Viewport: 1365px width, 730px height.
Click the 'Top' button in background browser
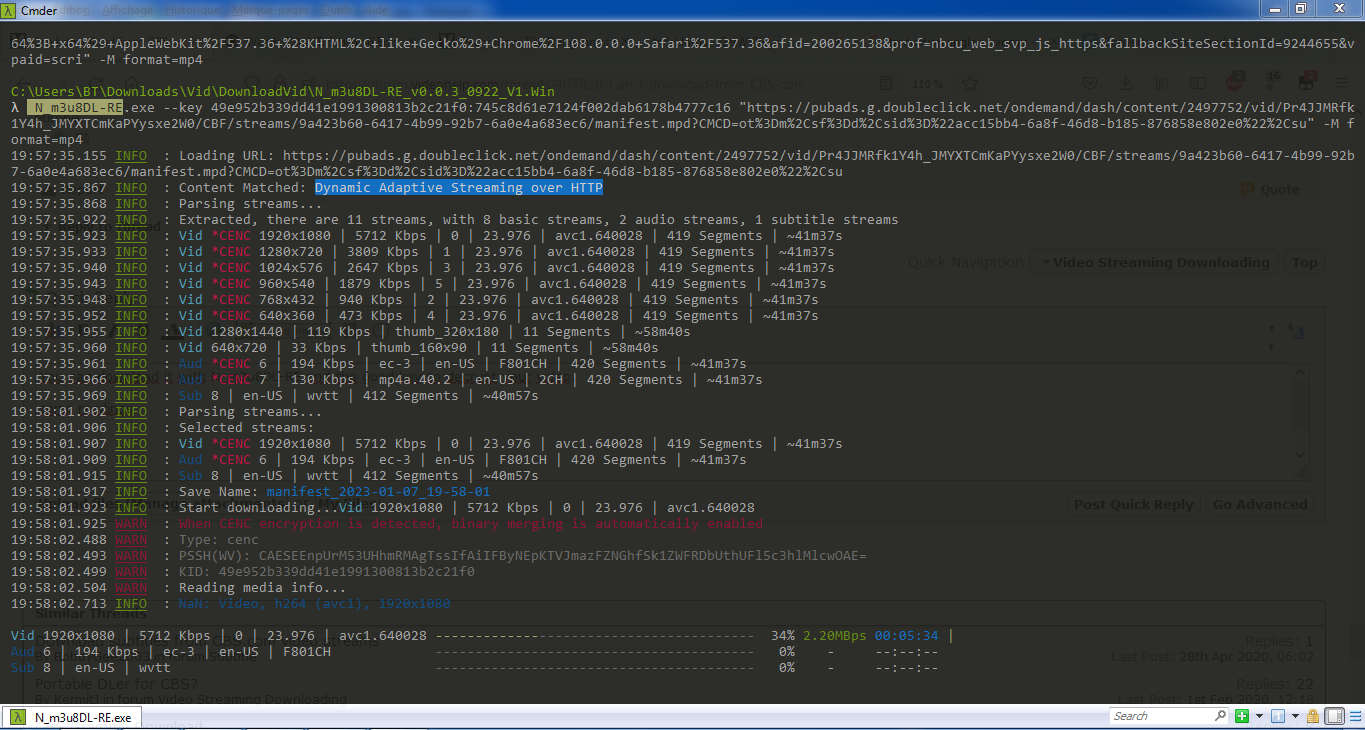click(x=1305, y=262)
